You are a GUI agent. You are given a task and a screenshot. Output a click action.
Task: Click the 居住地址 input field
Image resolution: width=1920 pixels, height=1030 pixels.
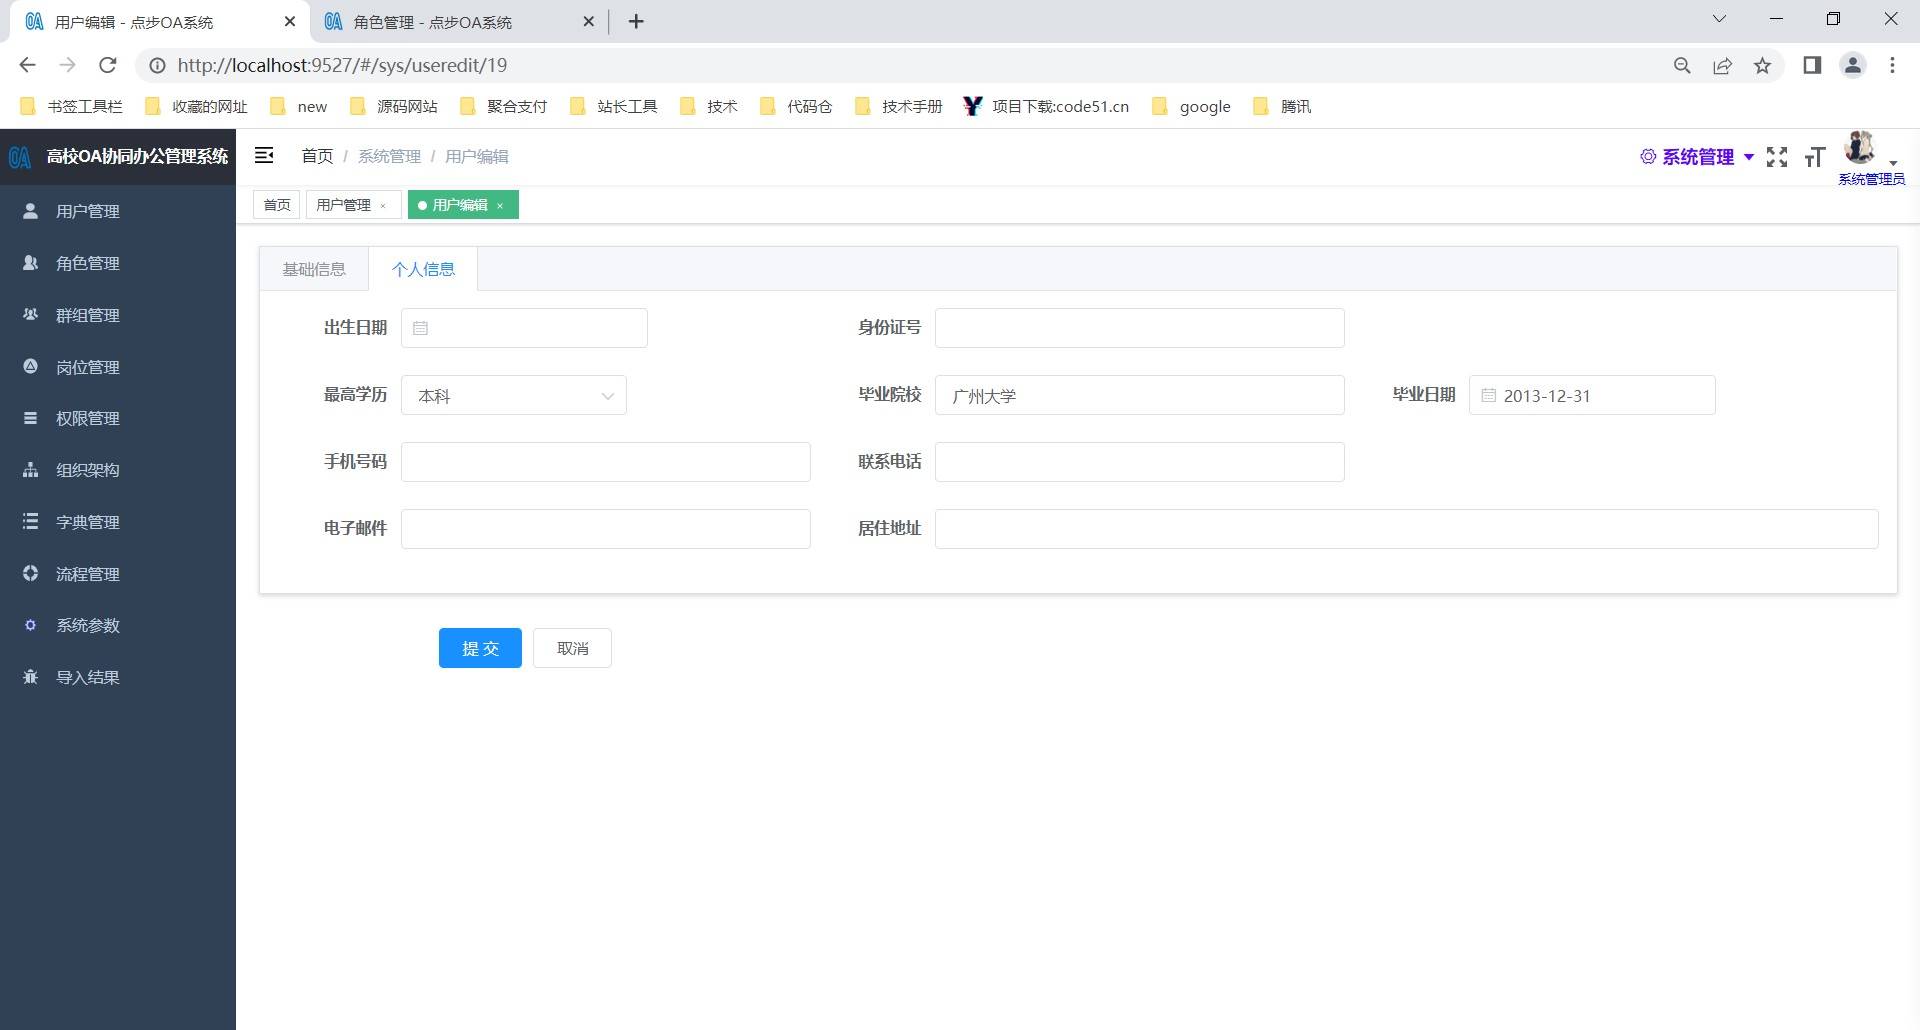coord(1406,529)
